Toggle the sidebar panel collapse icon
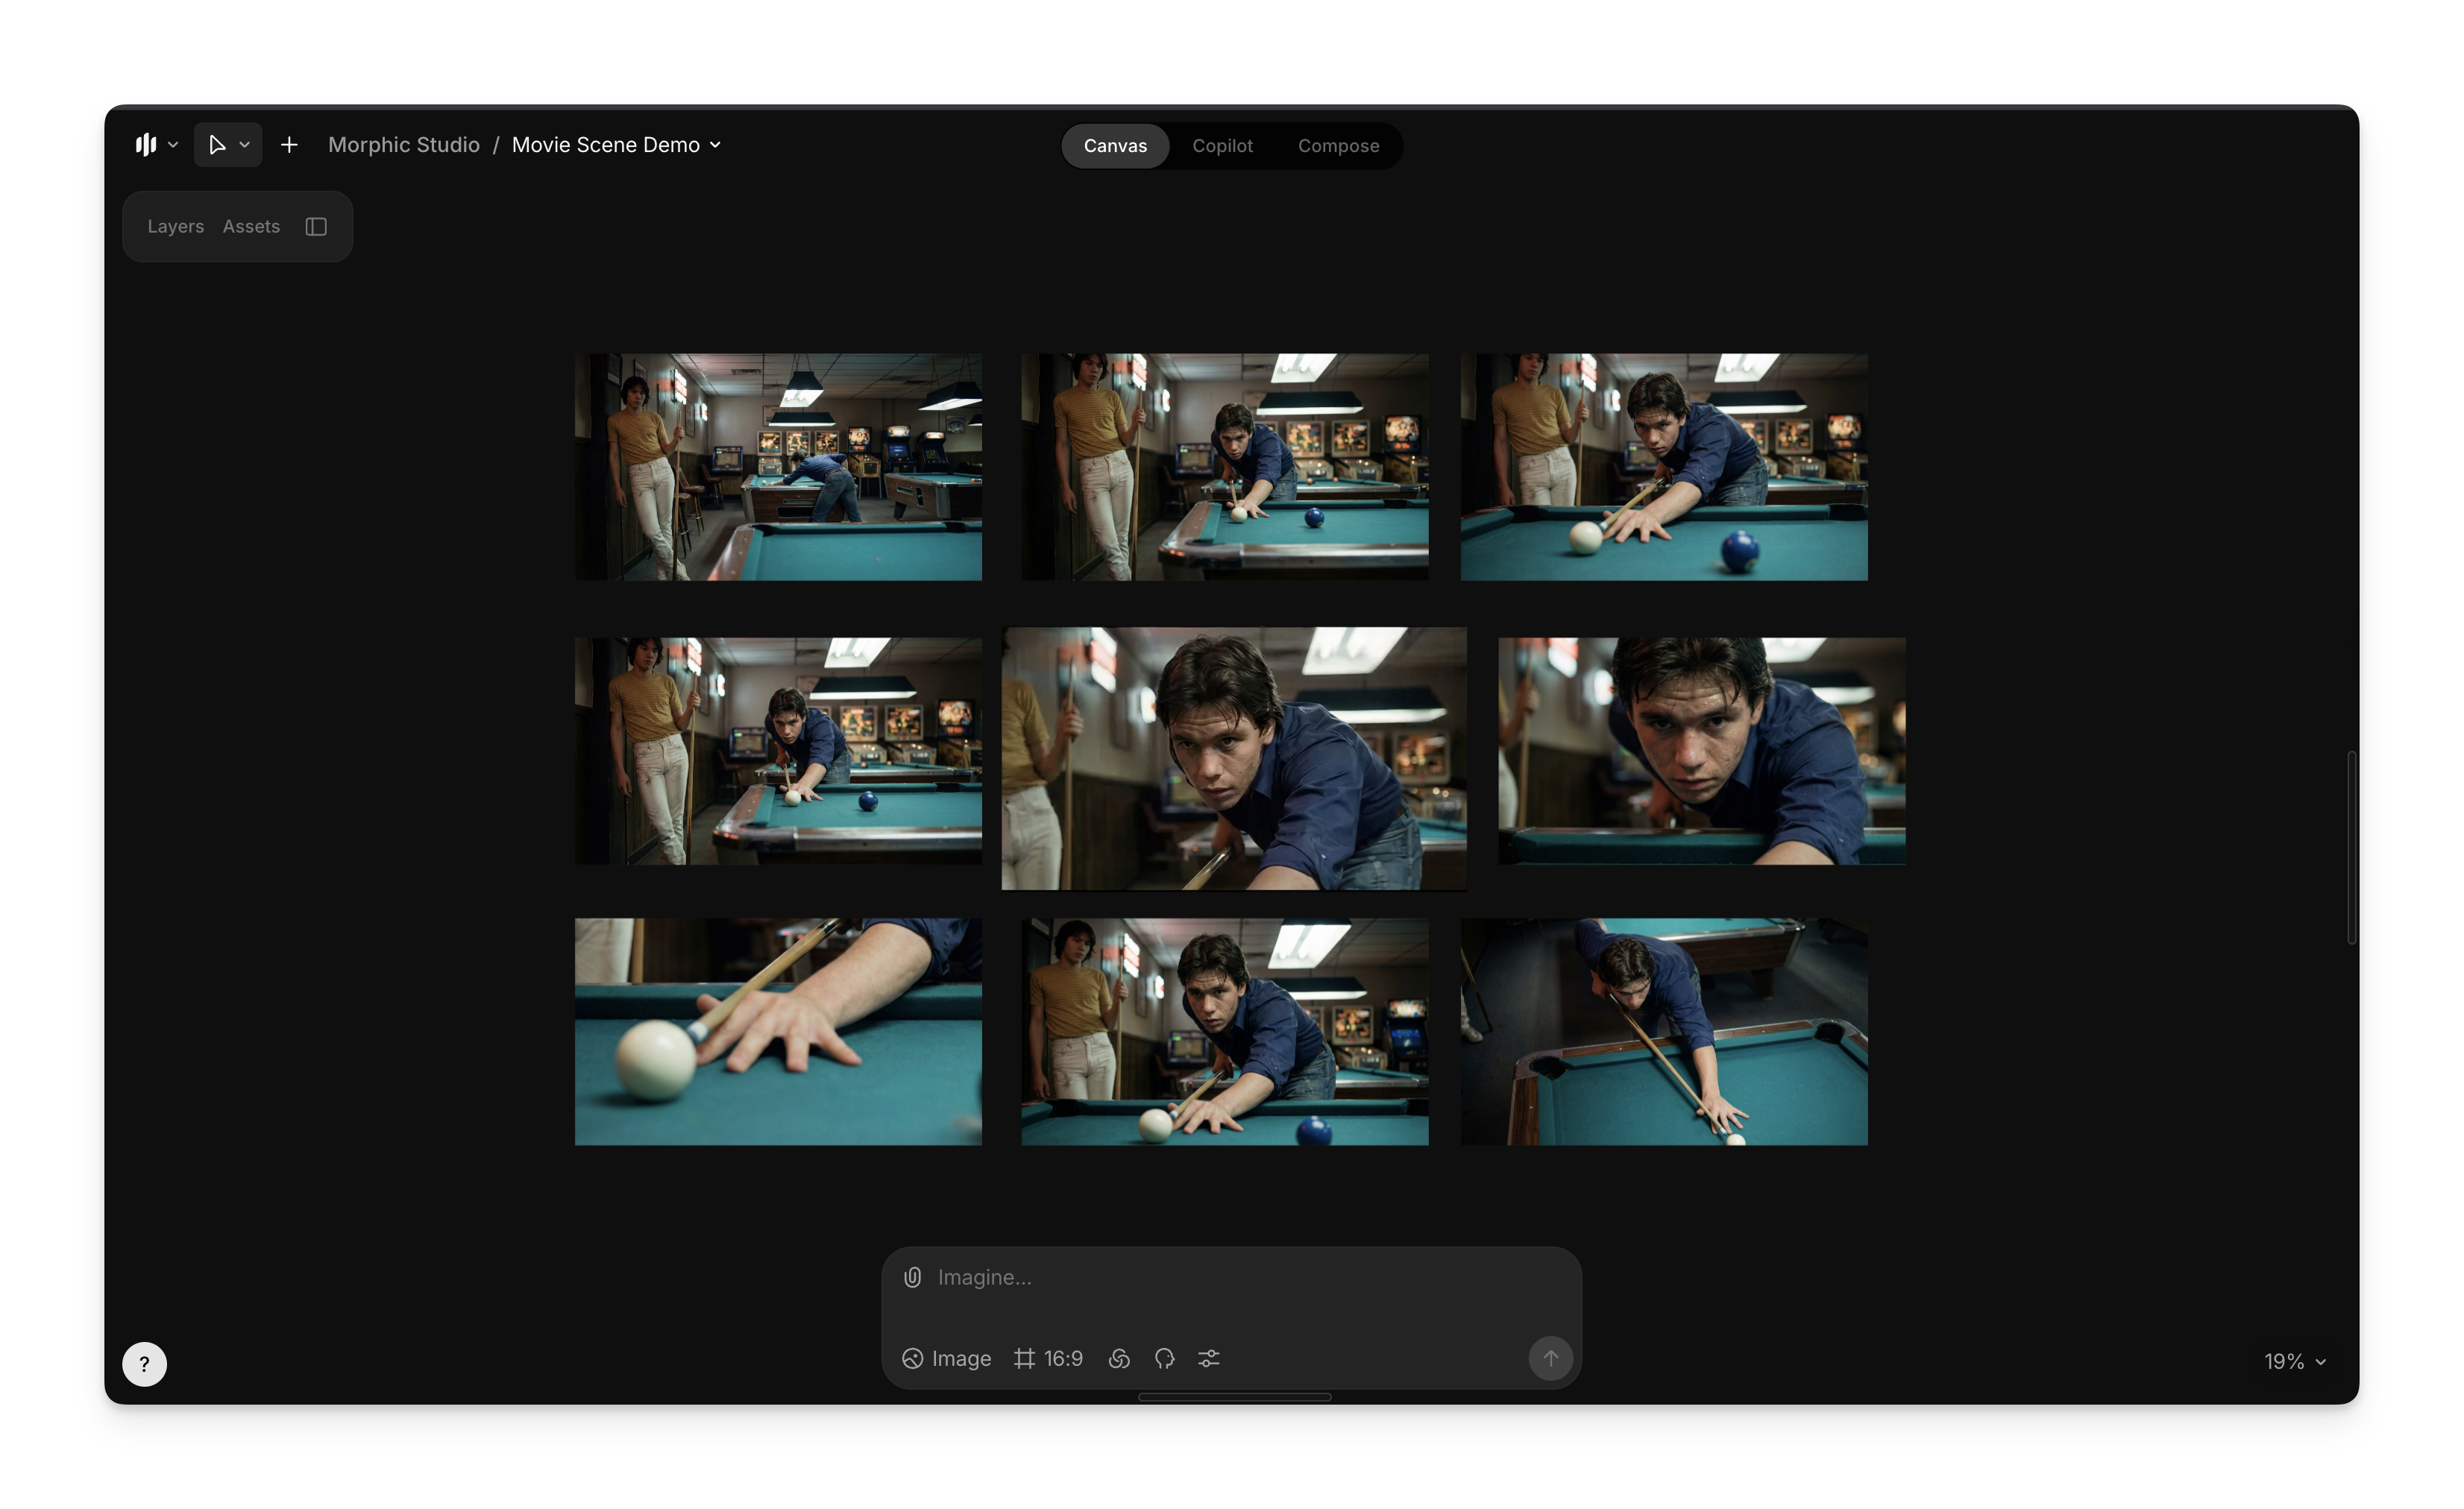Viewport: 2464px width, 1509px height. [316, 227]
